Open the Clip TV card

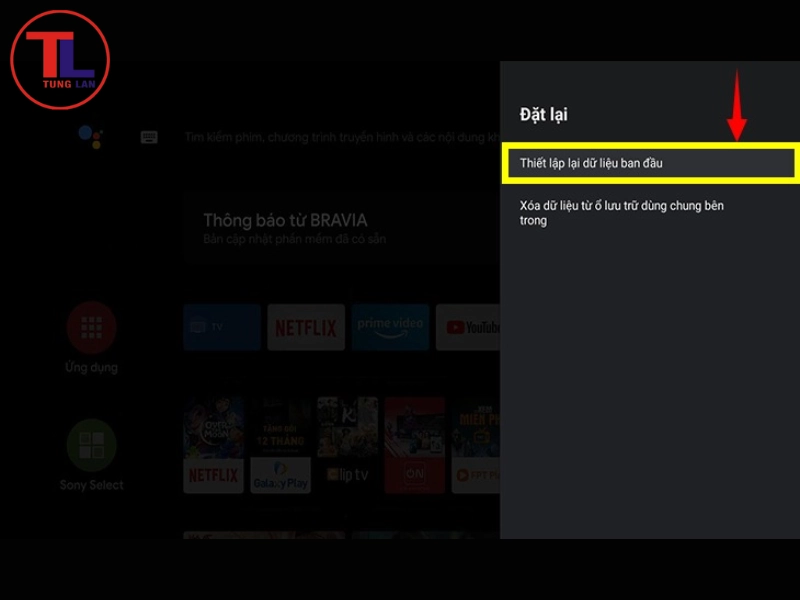tap(347, 445)
